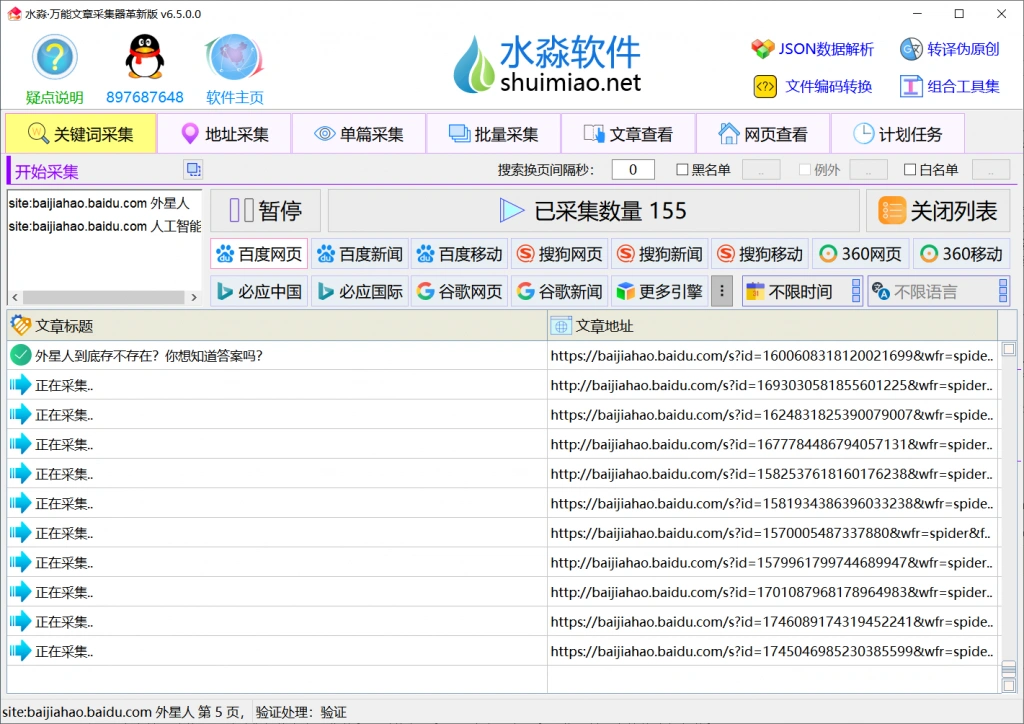
Task: Open the 软件主页 globe icon
Action: coord(234,58)
